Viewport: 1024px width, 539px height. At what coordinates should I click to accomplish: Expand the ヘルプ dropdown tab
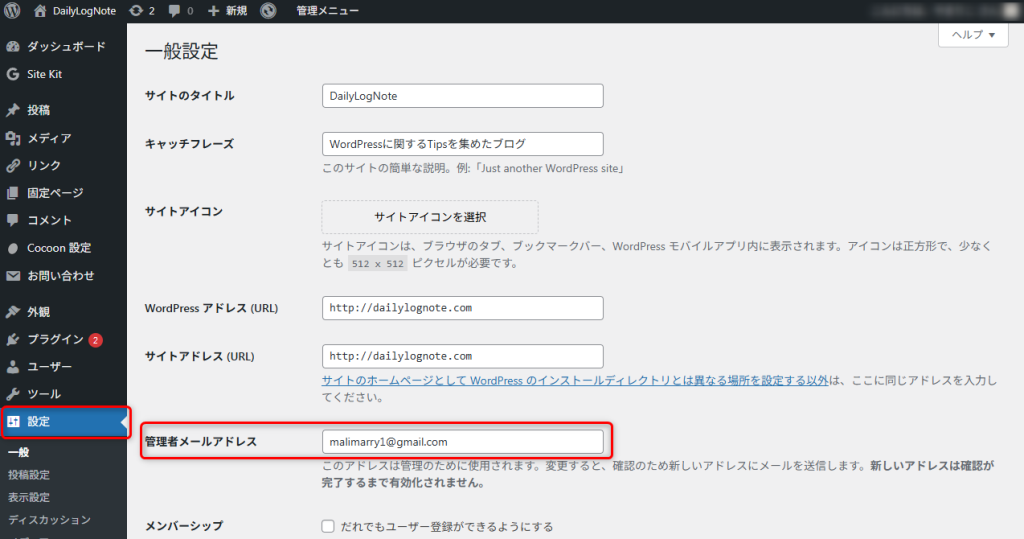tap(972, 35)
